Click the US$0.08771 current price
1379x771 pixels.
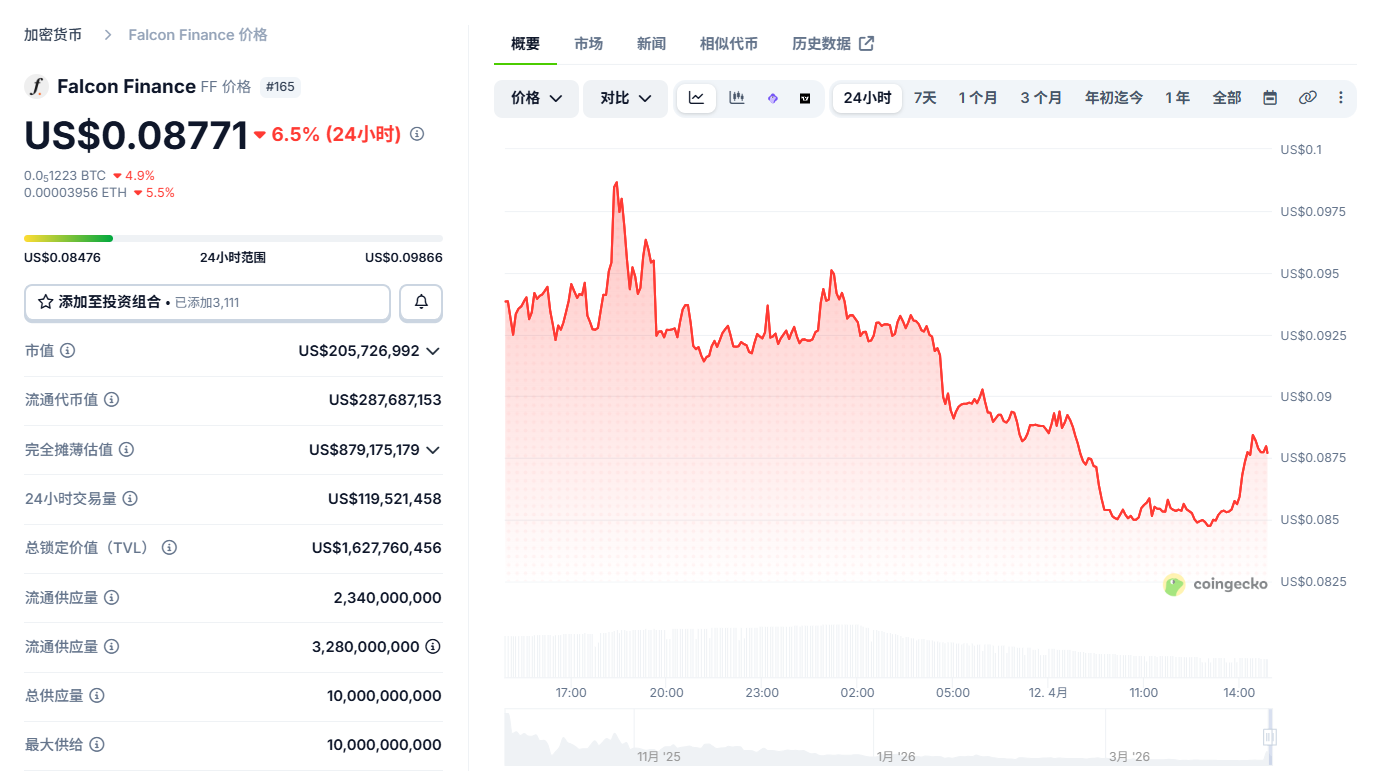click(136, 135)
